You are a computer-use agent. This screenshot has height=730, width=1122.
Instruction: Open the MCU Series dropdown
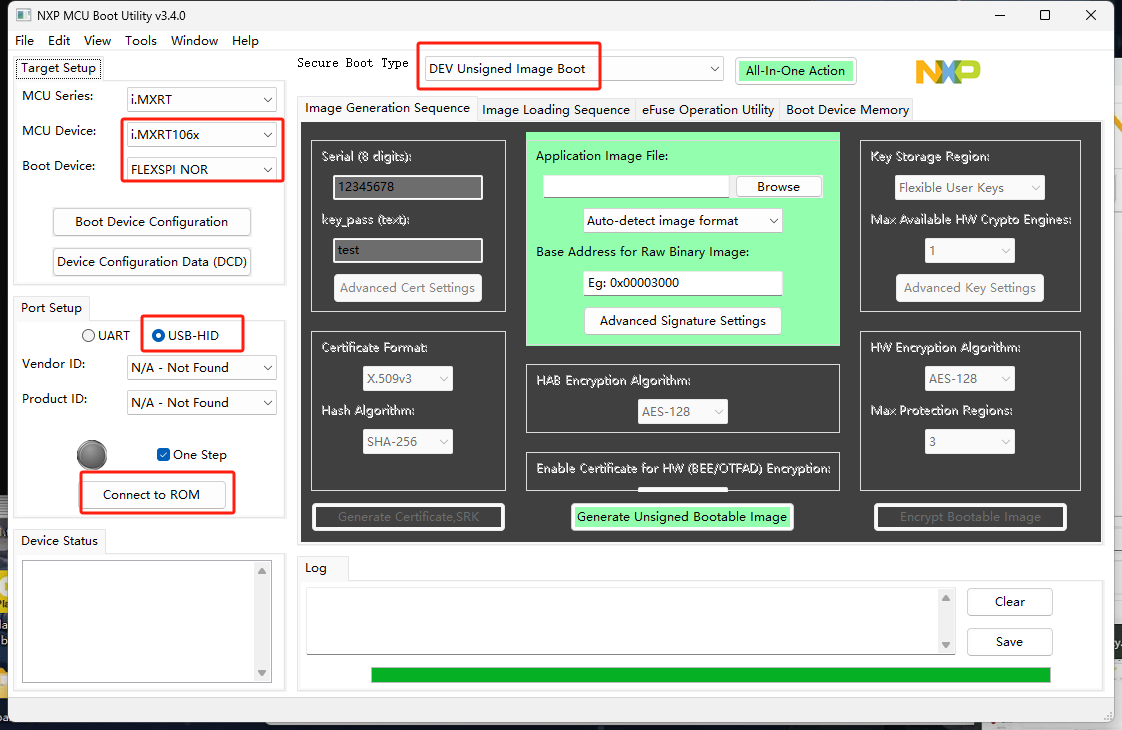[x=201, y=99]
